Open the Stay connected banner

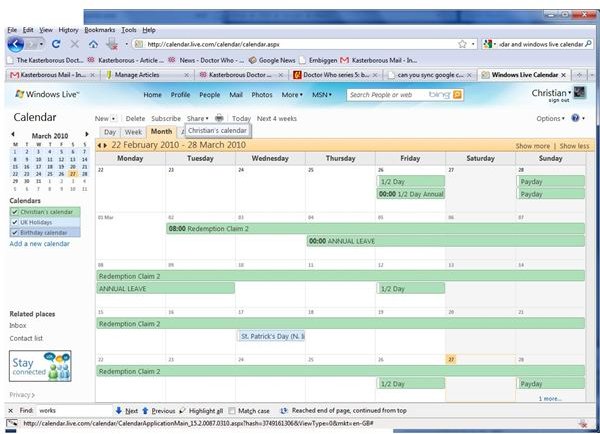click(x=40, y=366)
